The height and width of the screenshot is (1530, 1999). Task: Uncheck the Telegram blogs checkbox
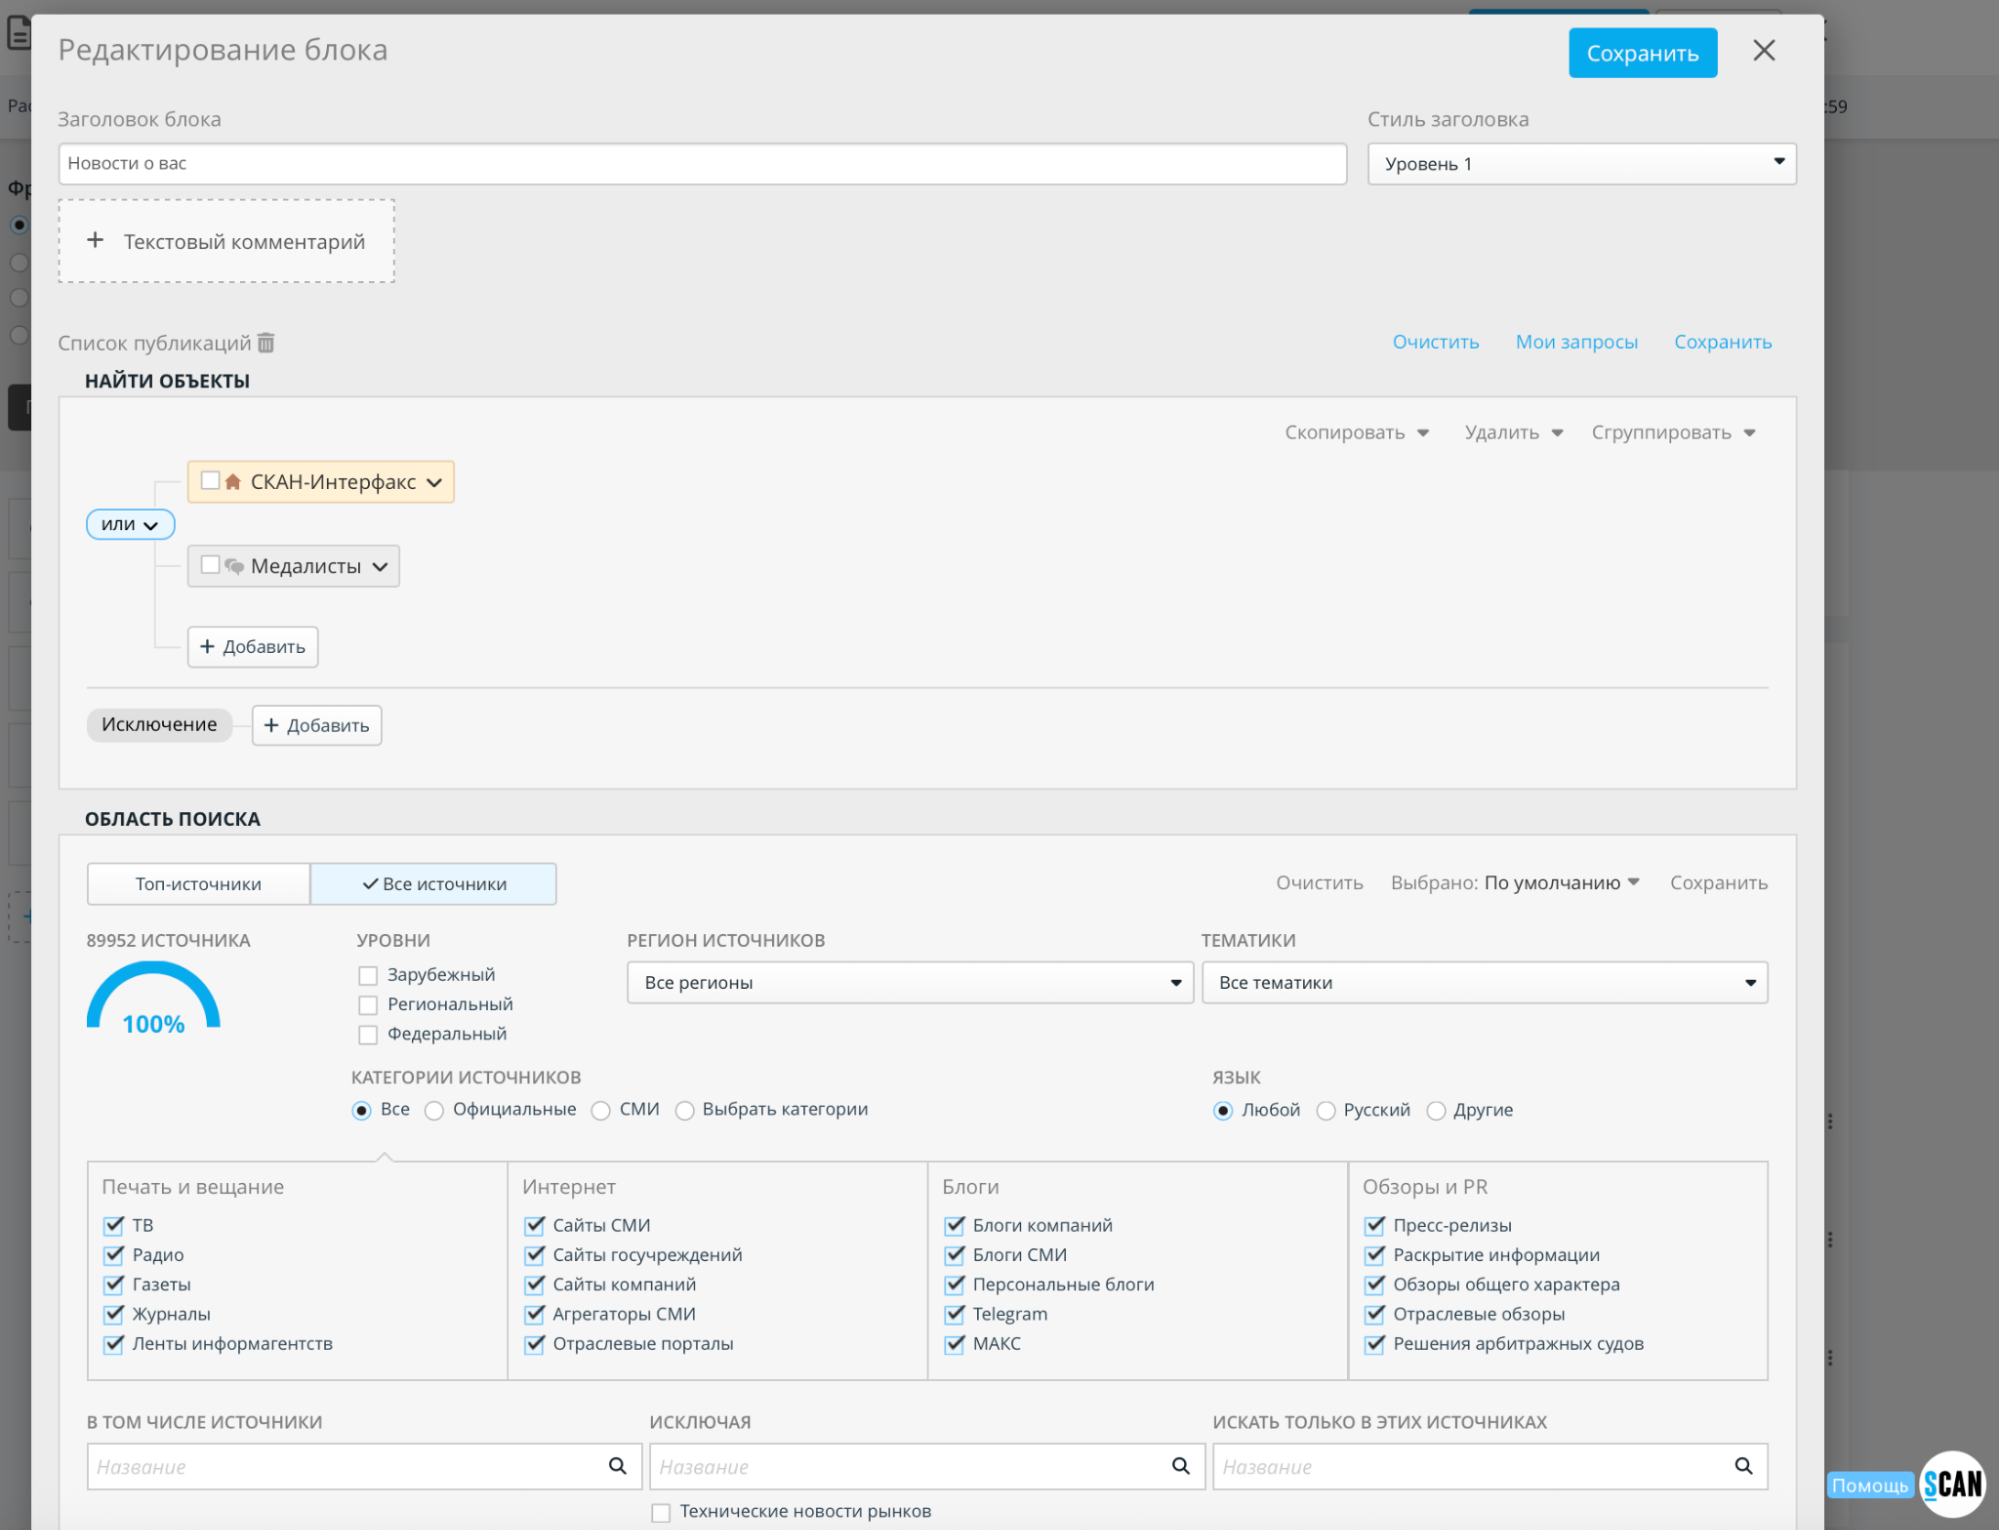955,1314
